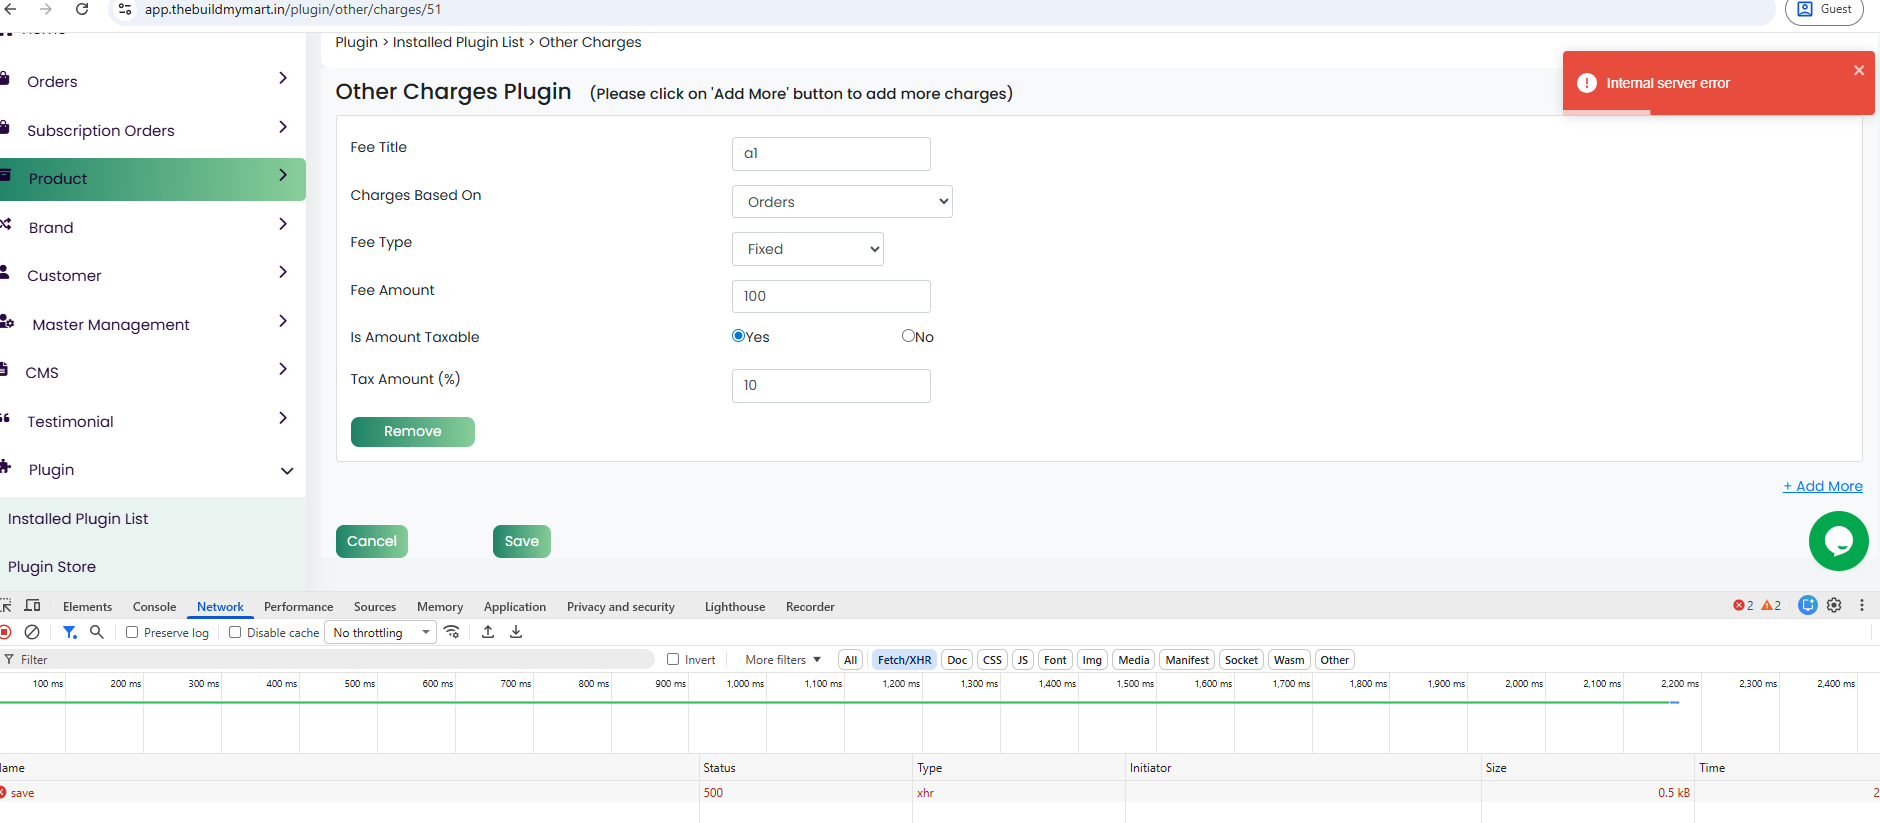Viewport: 1880px width, 823px height.
Task: Toggle the Img request type filter
Action: pos(1092,660)
